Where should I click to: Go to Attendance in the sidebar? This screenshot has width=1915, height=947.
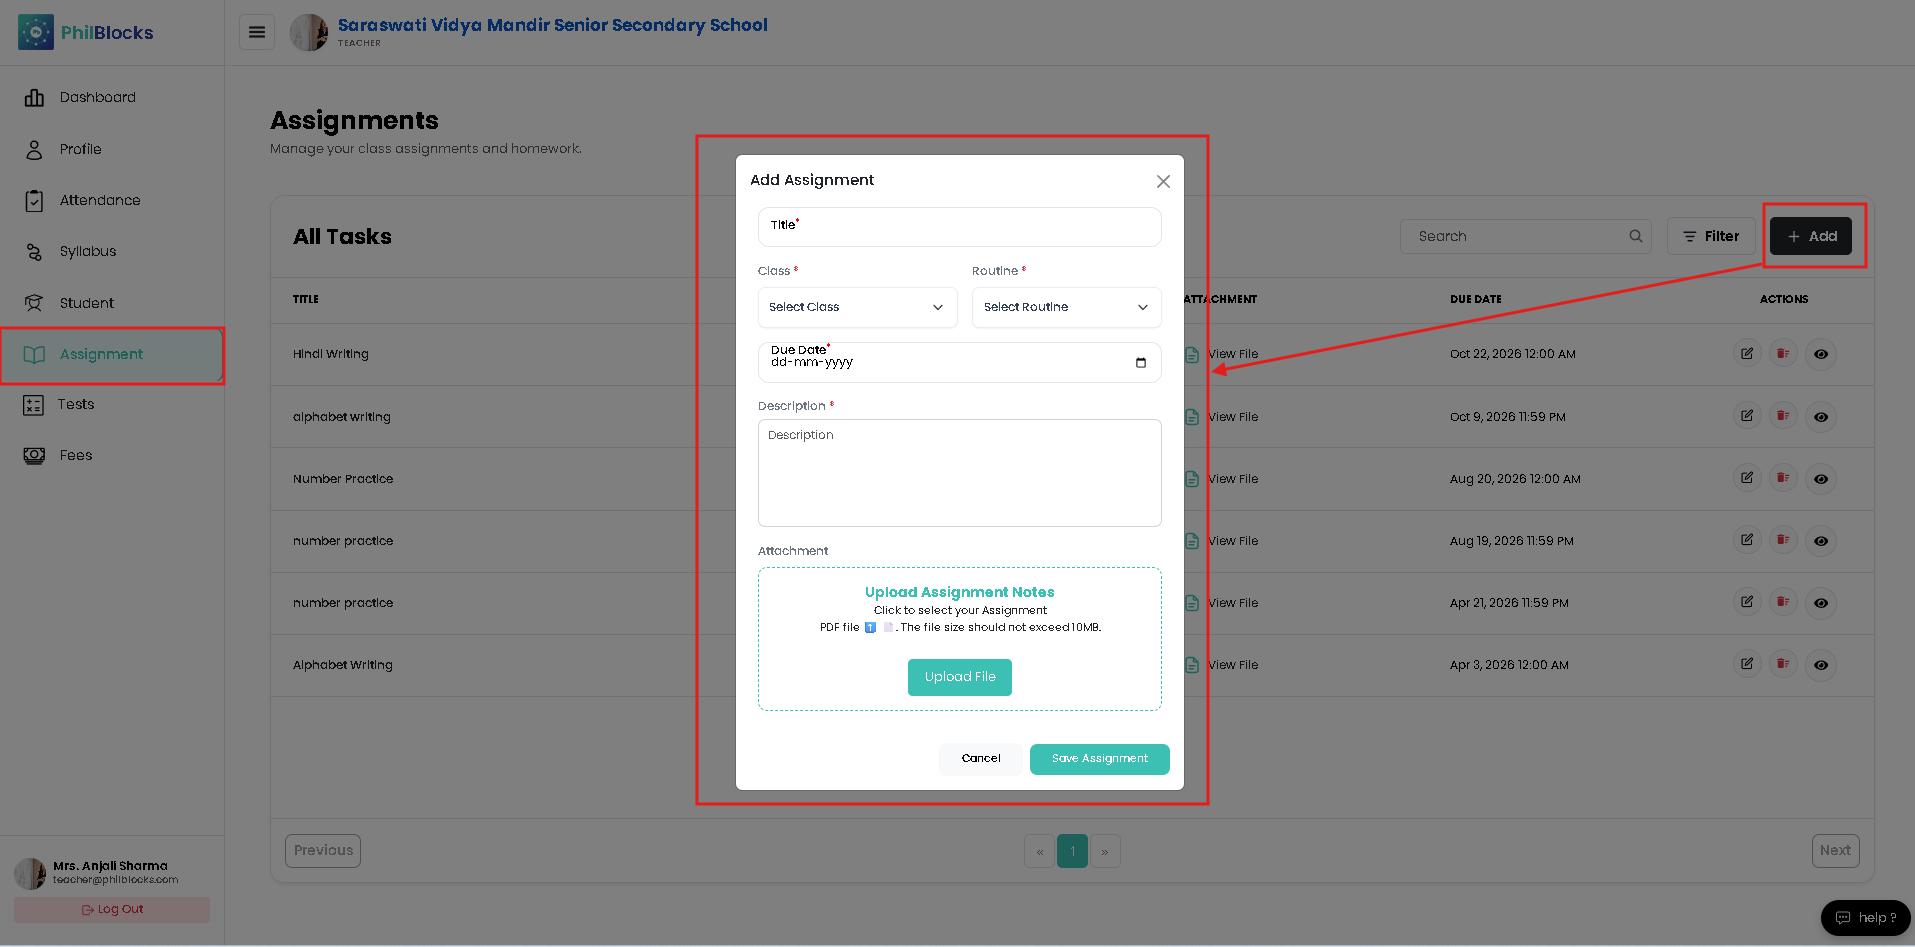(x=100, y=200)
